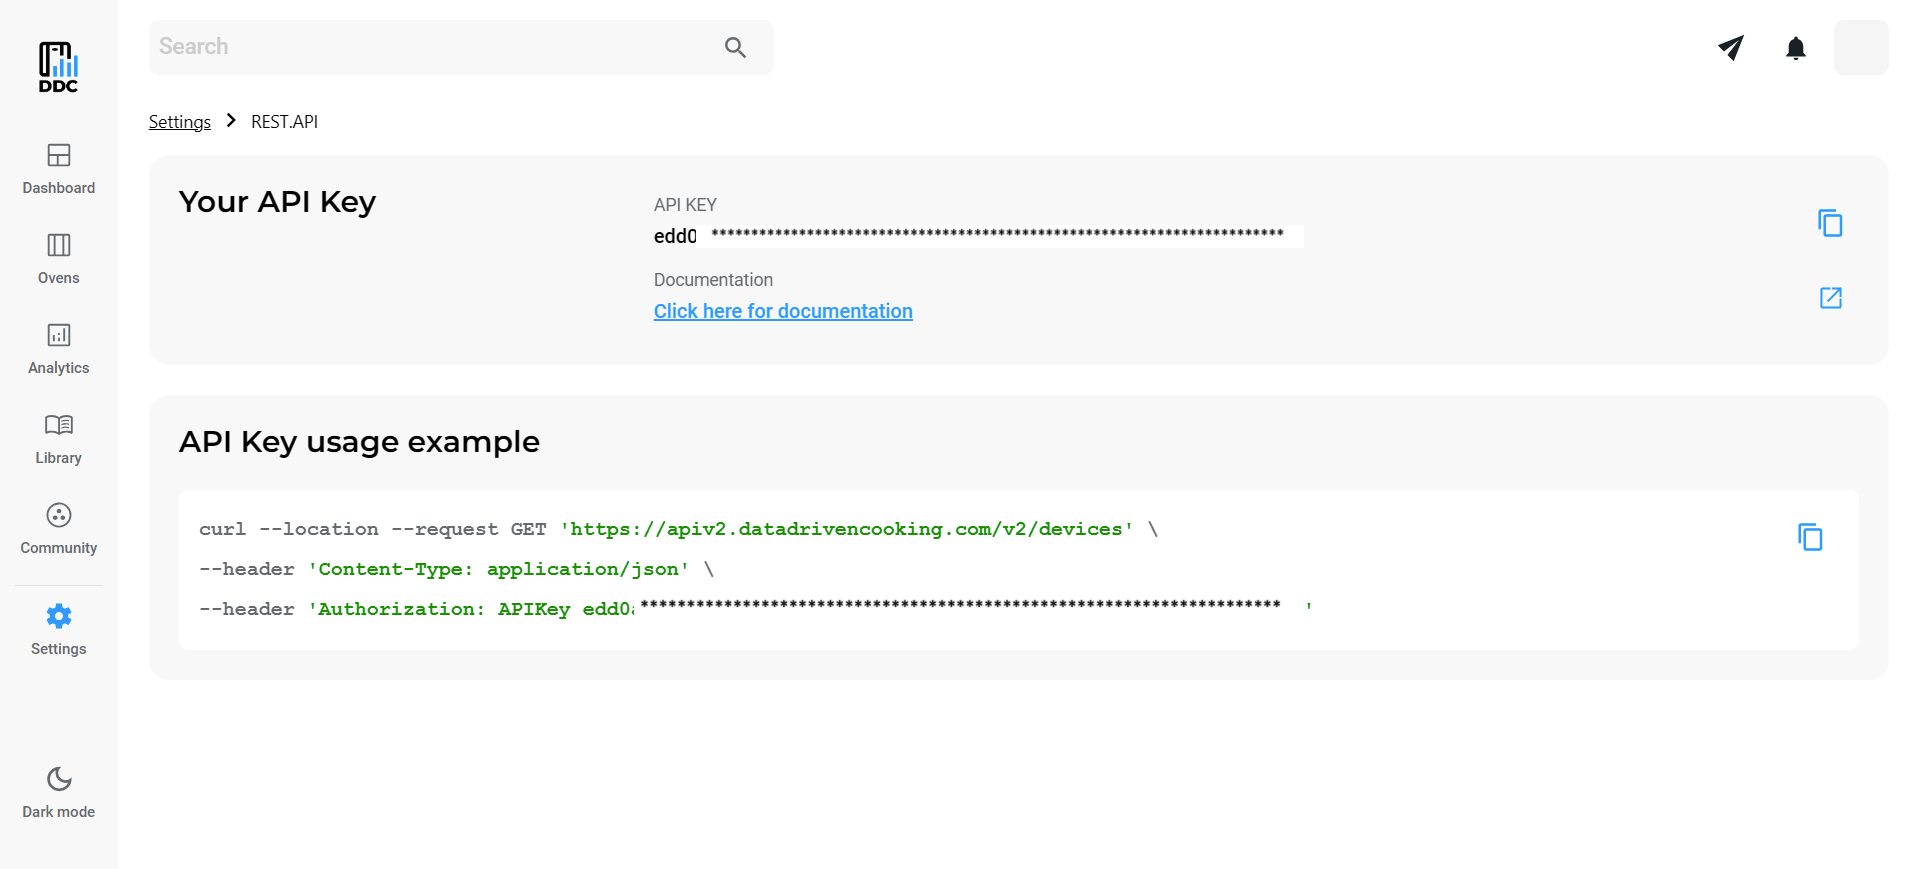Screen dimensions: 1920x869
Task: Click the magnifier search icon
Action: click(x=735, y=48)
